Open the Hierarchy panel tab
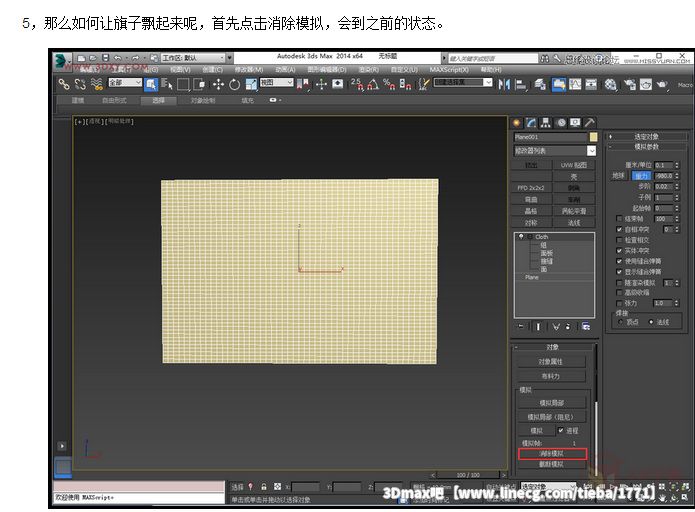The image size is (695, 512). (x=546, y=123)
